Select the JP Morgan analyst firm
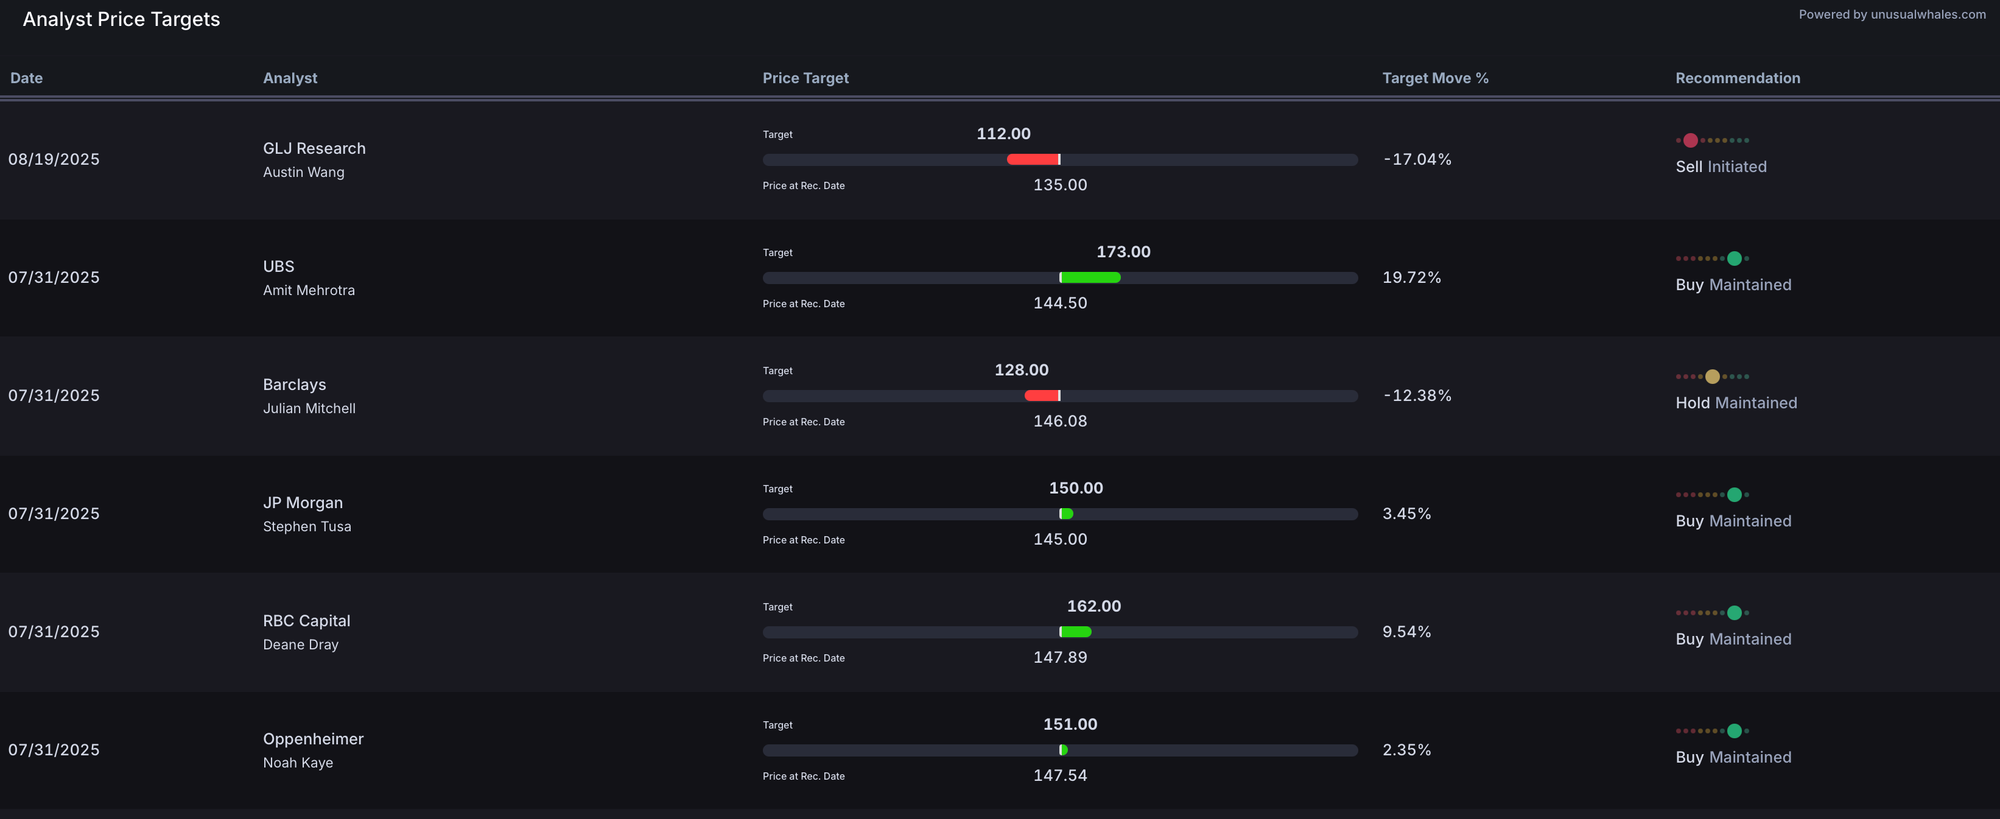The height and width of the screenshot is (819, 2000). coord(303,503)
